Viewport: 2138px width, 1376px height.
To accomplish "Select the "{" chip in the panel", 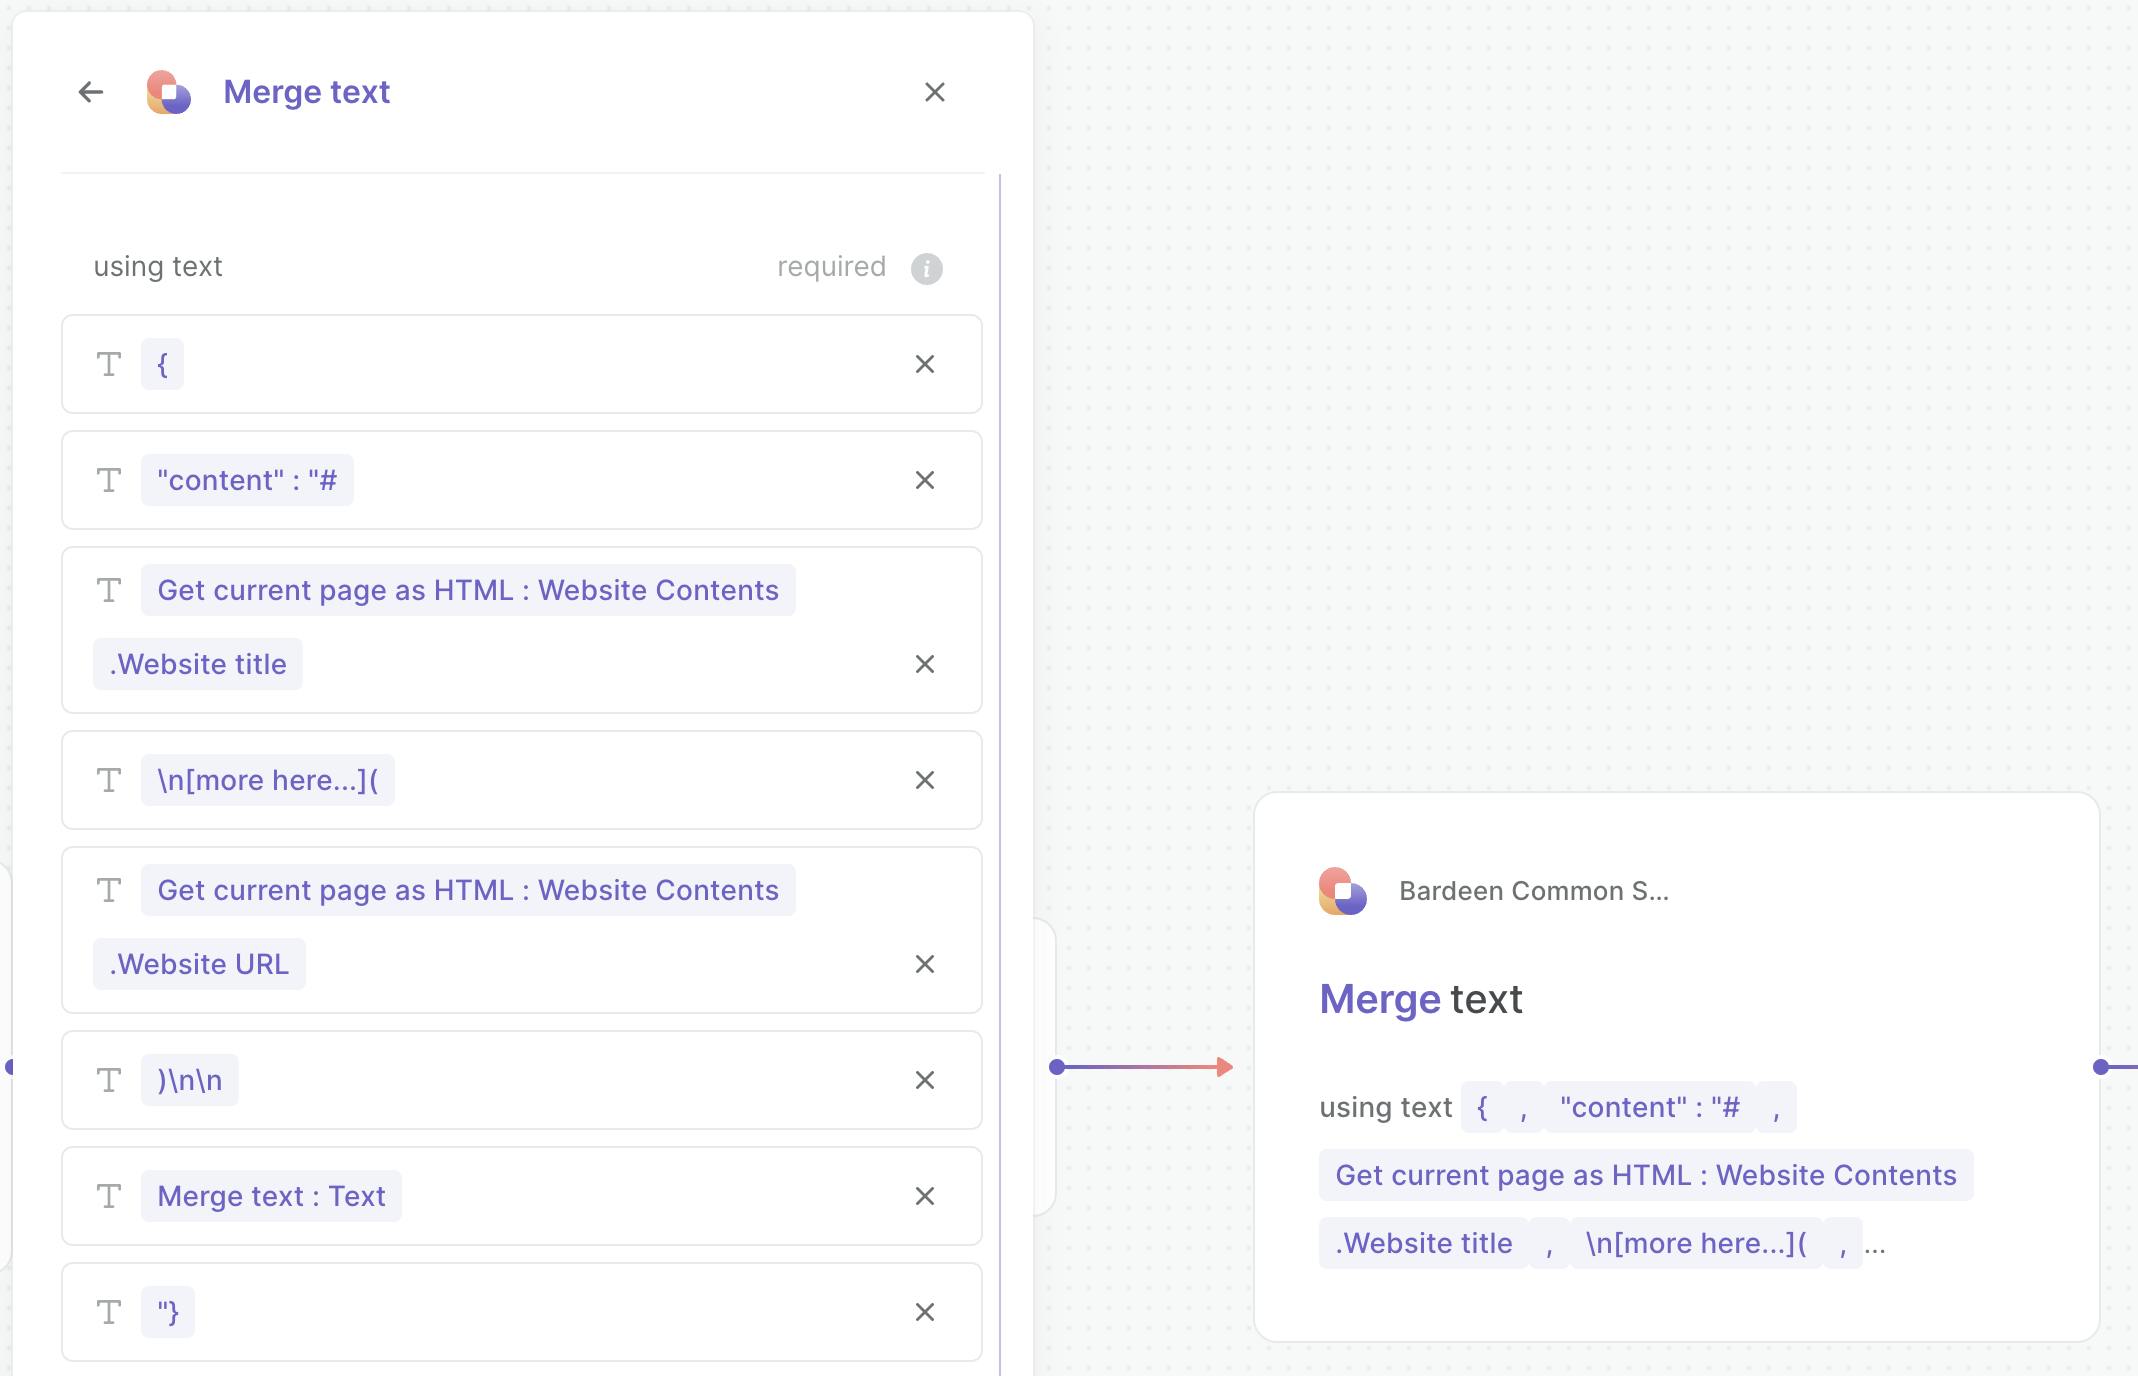I will (x=162, y=364).
